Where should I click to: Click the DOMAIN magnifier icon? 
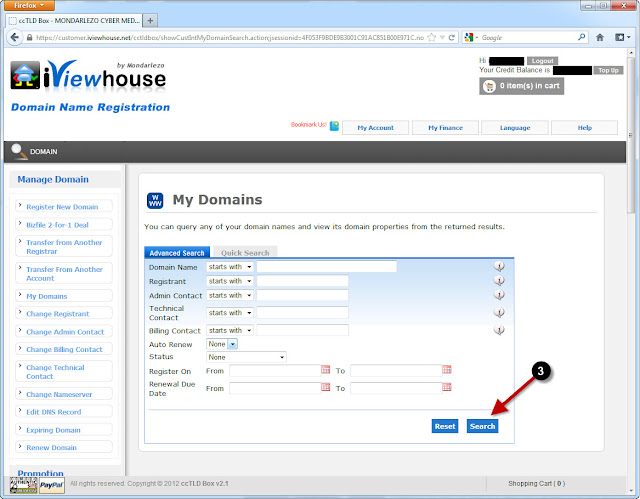tap(18, 151)
